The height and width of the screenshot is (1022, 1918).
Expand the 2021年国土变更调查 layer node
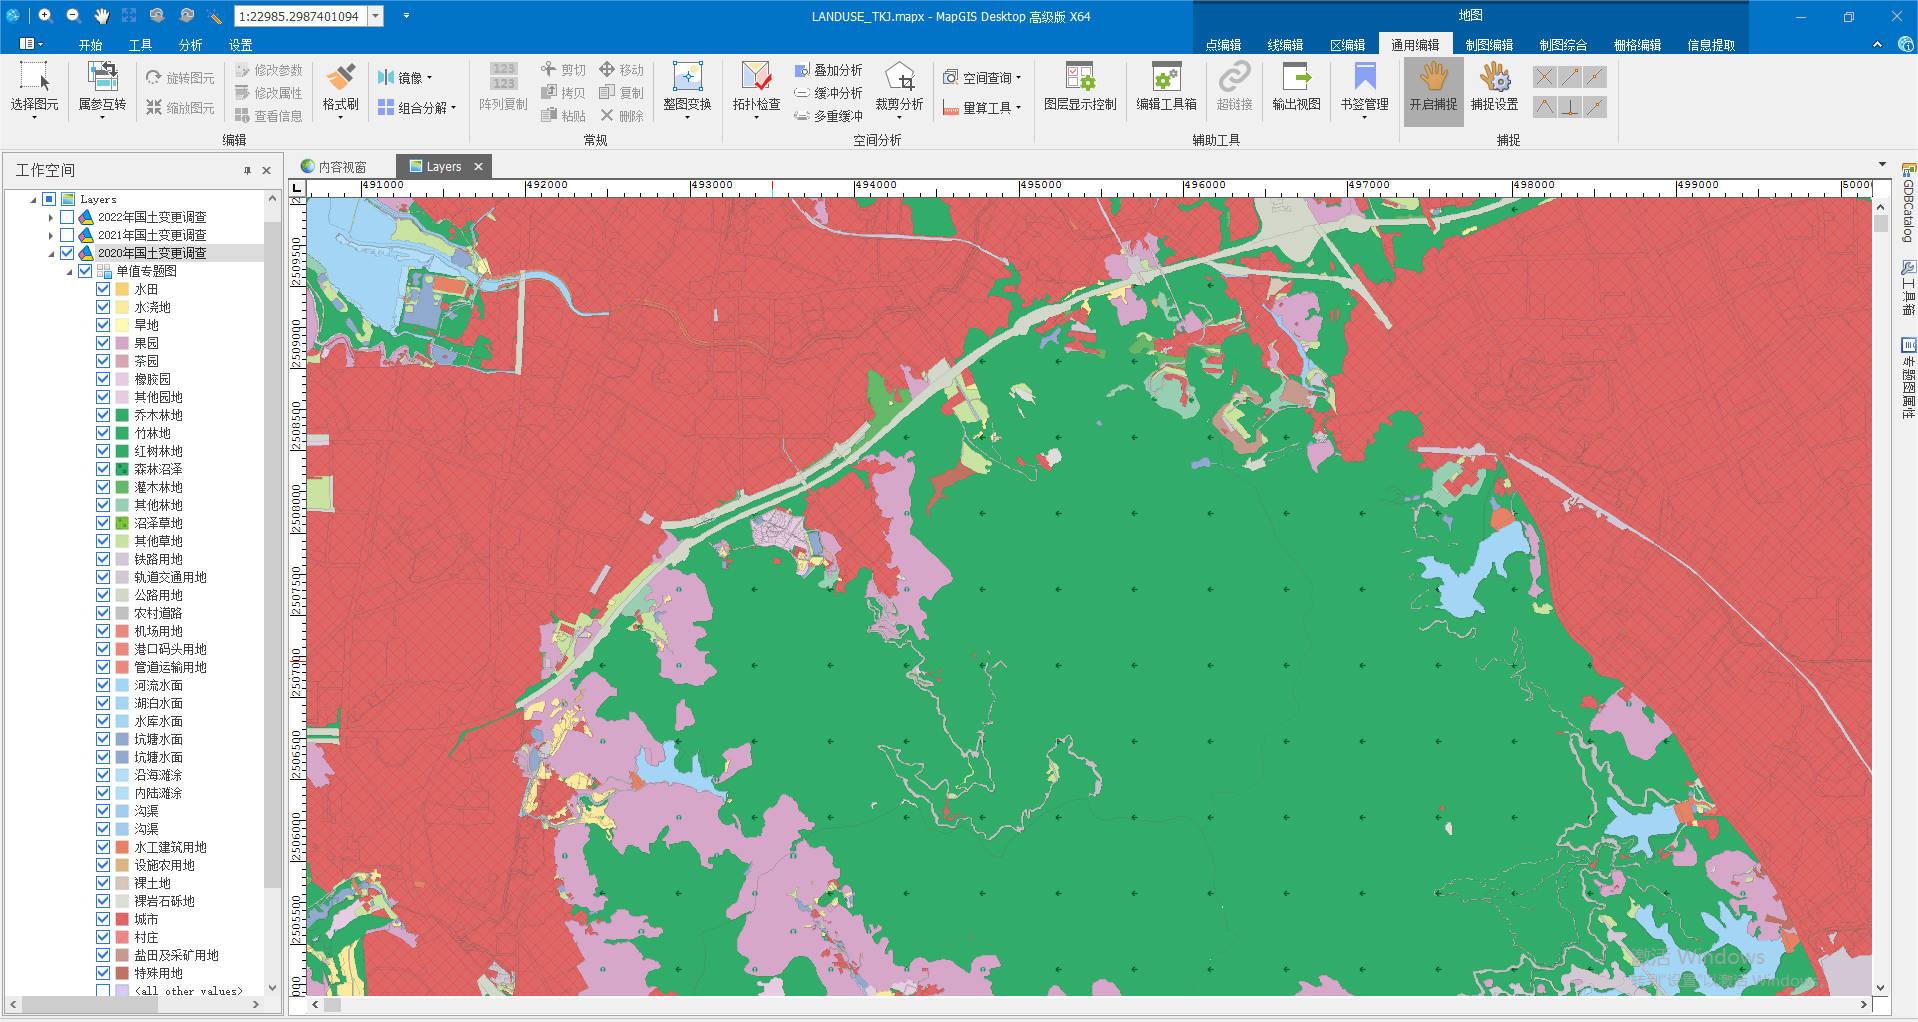[51, 235]
